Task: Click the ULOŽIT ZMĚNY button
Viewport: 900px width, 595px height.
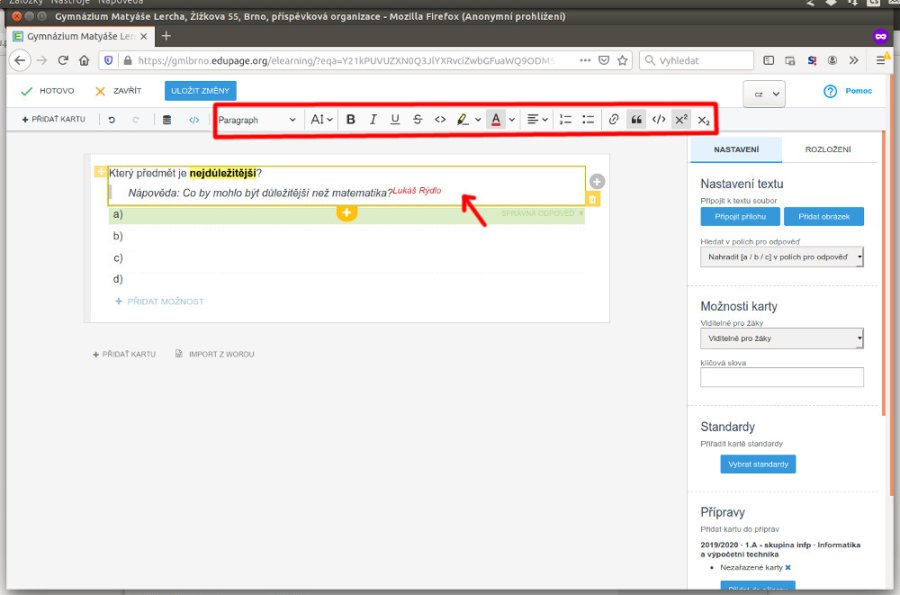Action: pos(200,91)
